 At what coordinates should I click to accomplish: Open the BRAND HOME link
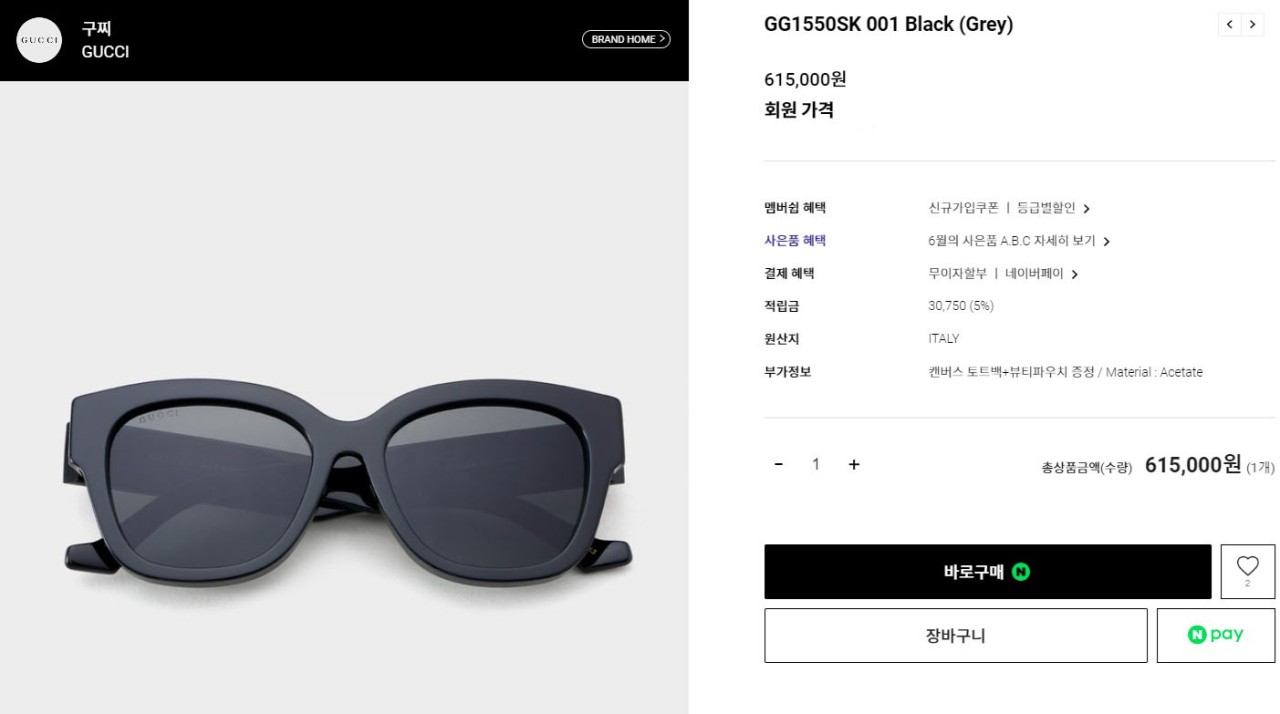click(626, 39)
